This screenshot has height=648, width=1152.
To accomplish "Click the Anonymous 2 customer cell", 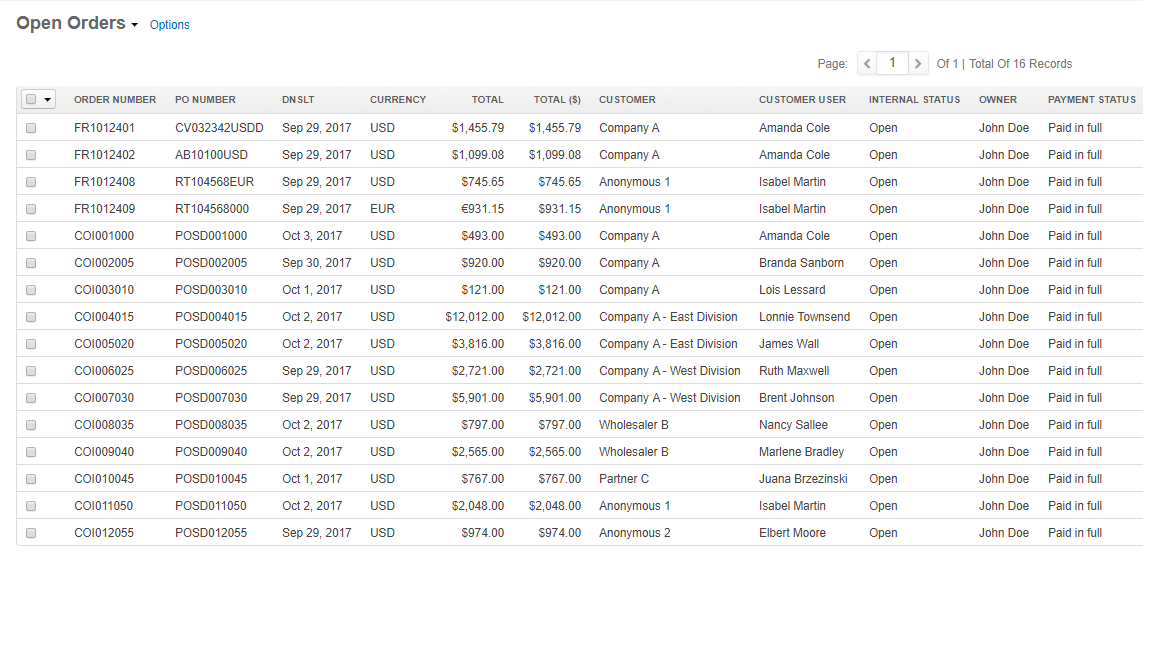I will [635, 533].
